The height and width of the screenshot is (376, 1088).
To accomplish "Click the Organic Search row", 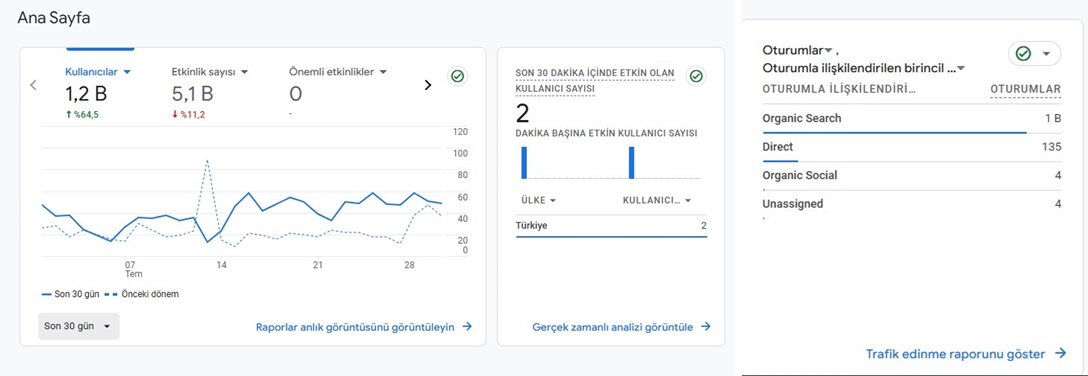I will [912, 119].
